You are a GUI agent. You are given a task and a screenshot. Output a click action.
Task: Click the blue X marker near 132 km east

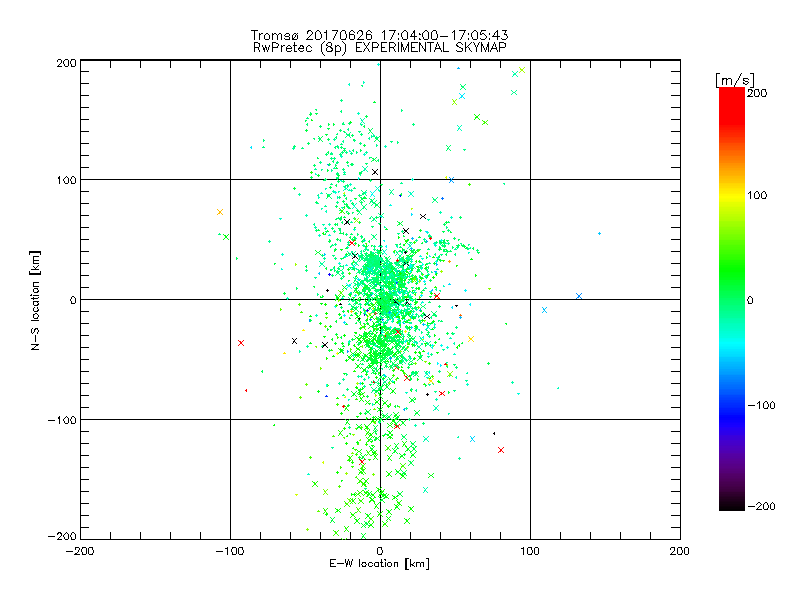pyautogui.click(x=579, y=296)
